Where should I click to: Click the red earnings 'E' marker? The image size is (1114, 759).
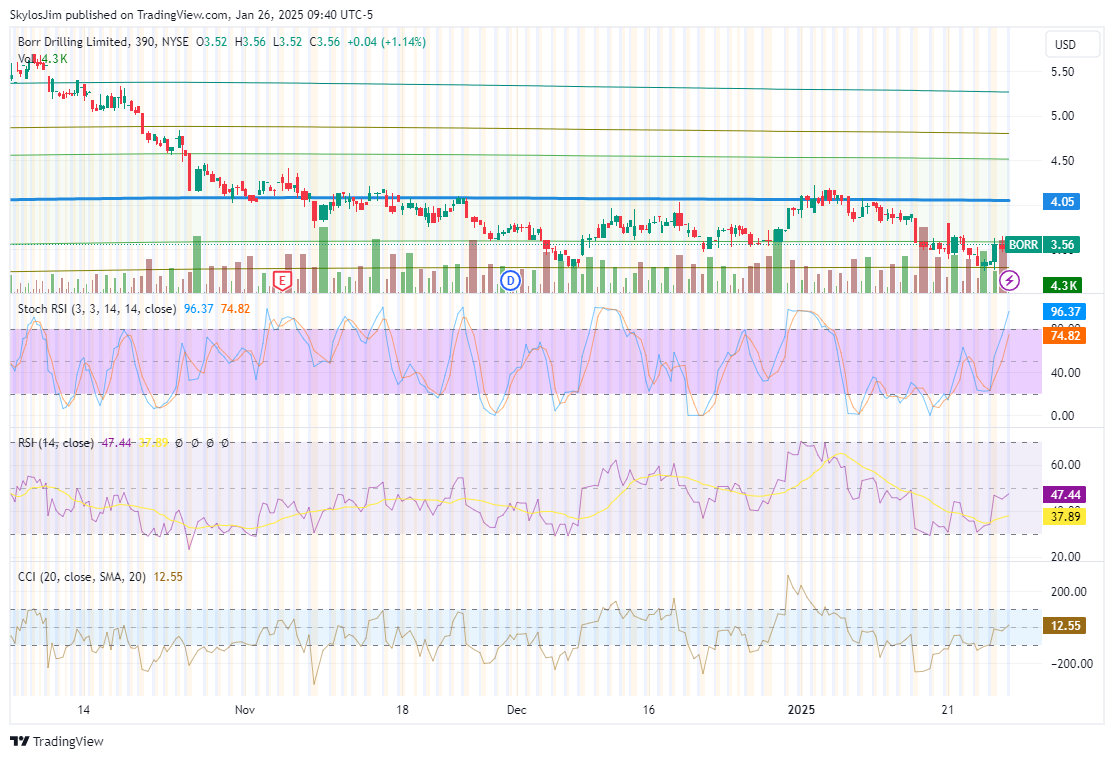click(x=282, y=281)
